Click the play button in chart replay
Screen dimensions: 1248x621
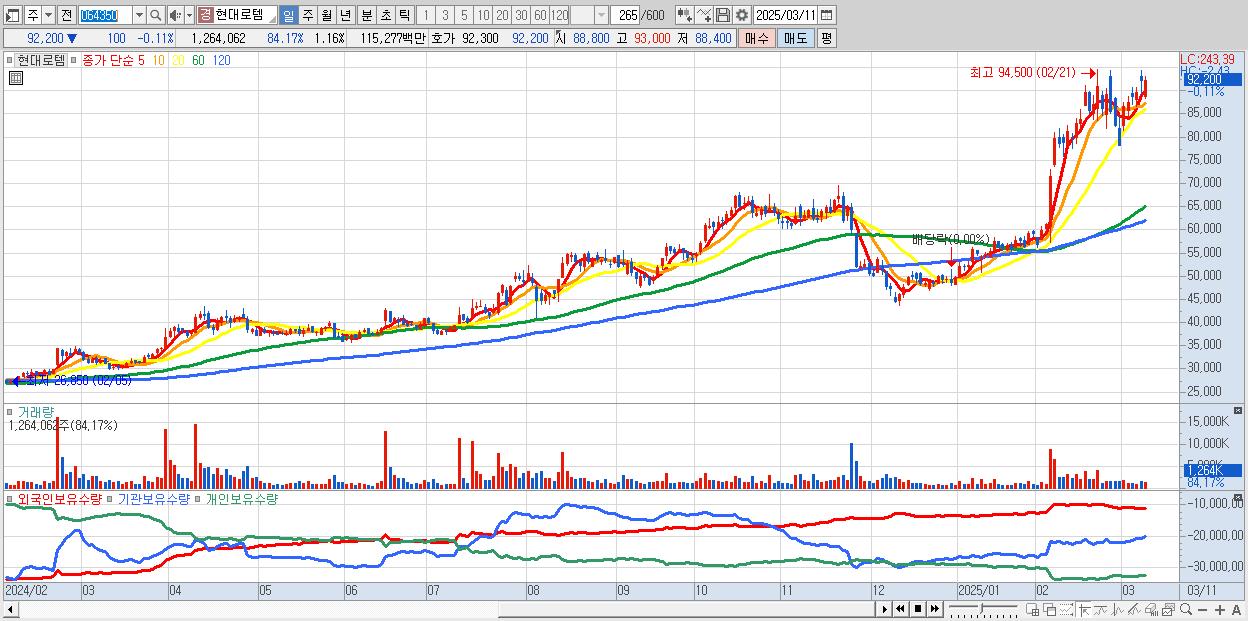(x=885, y=609)
